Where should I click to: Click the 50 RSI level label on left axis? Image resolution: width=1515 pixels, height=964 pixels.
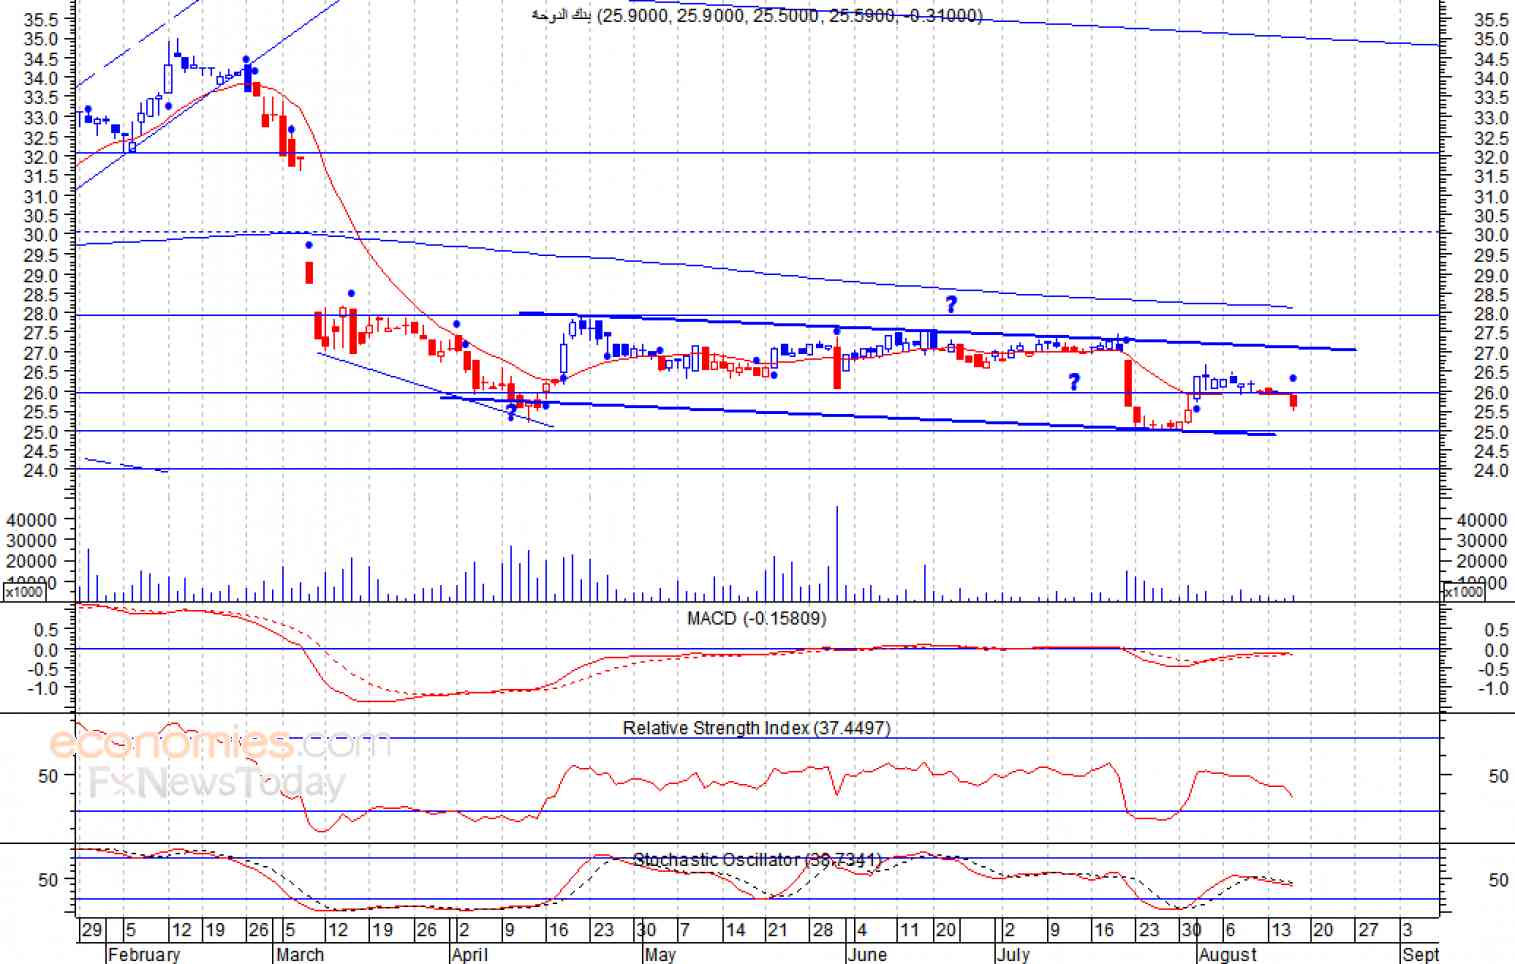click(48, 776)
